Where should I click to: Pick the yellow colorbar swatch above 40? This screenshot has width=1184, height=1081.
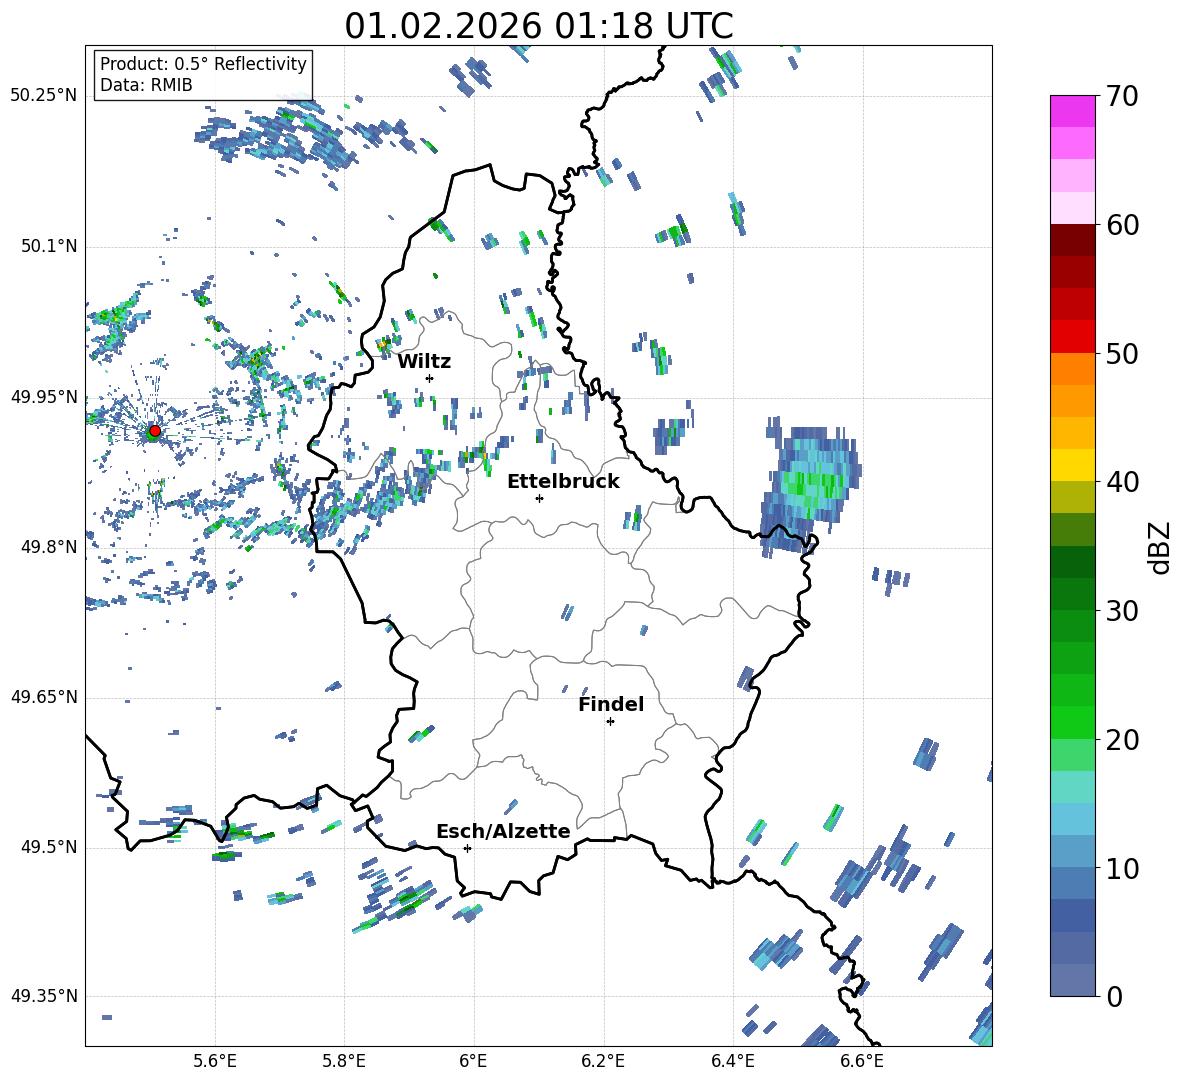[1073, 465]
